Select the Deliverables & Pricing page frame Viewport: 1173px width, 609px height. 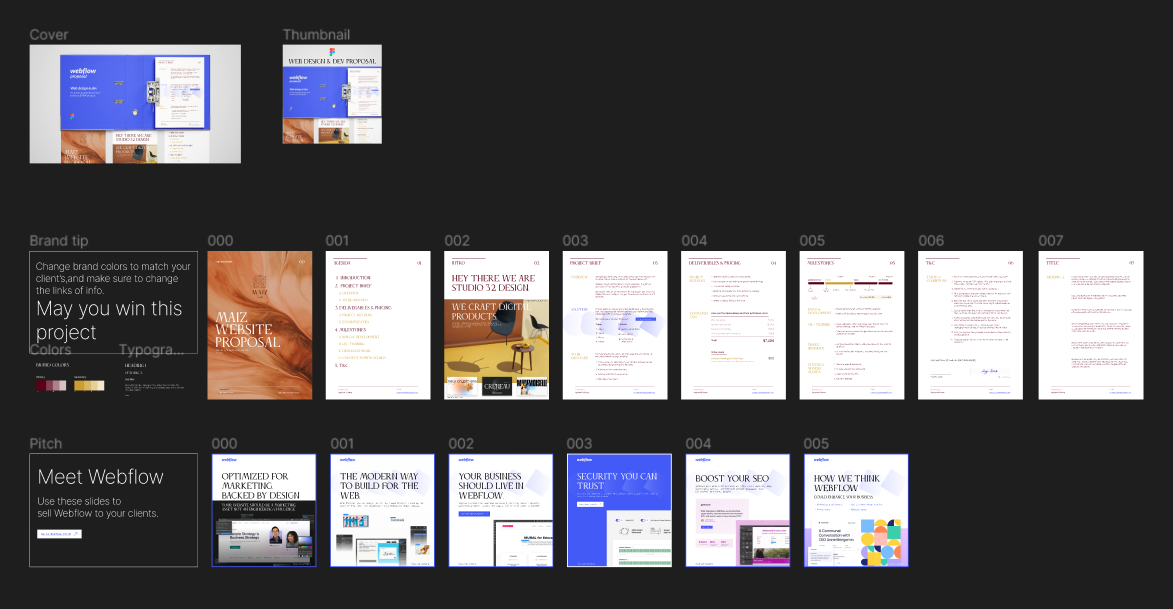click(733, 325)
